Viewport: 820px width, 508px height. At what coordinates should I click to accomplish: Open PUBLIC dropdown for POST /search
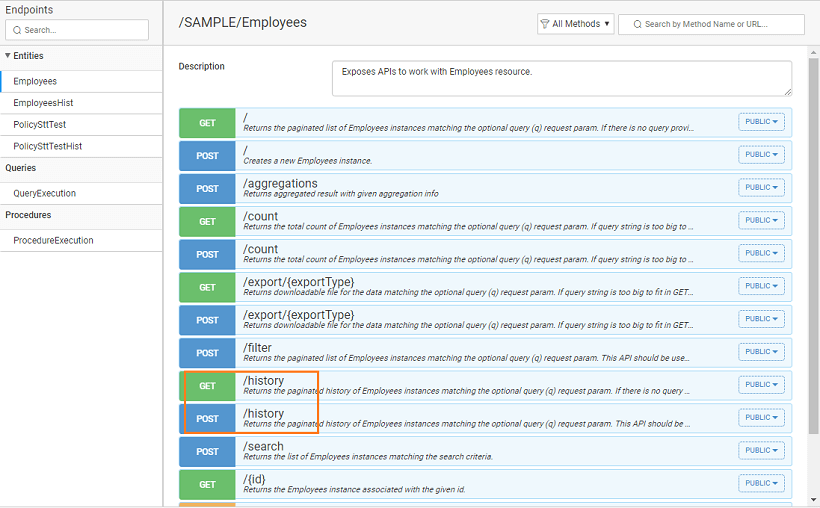pyautogui.click(x=761, y=451)
